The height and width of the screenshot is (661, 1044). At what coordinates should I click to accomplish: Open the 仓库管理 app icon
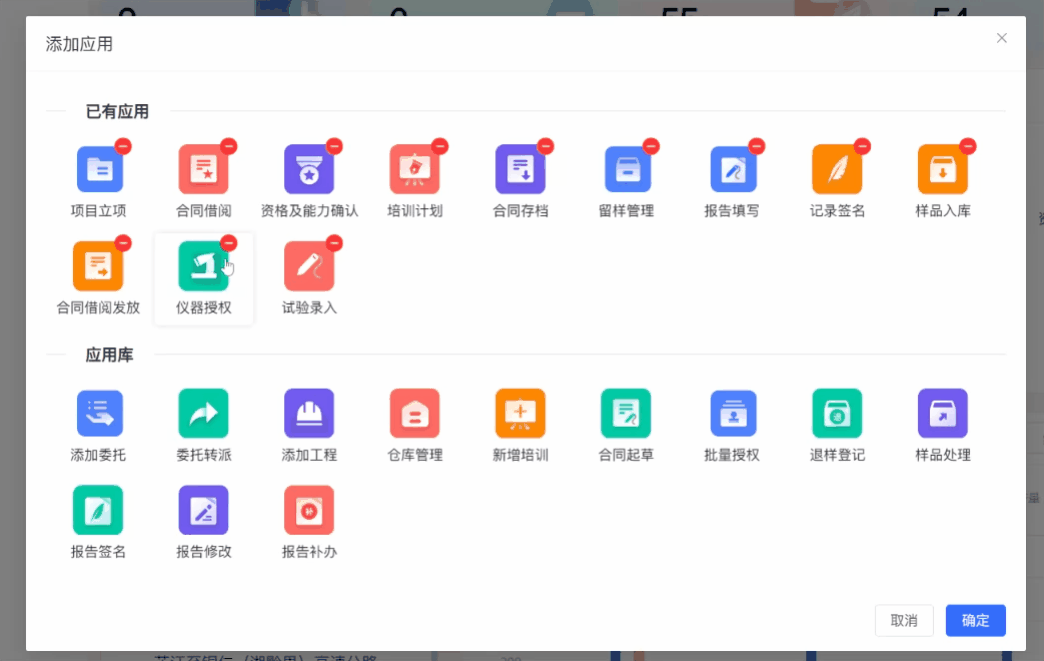[414, 413]
